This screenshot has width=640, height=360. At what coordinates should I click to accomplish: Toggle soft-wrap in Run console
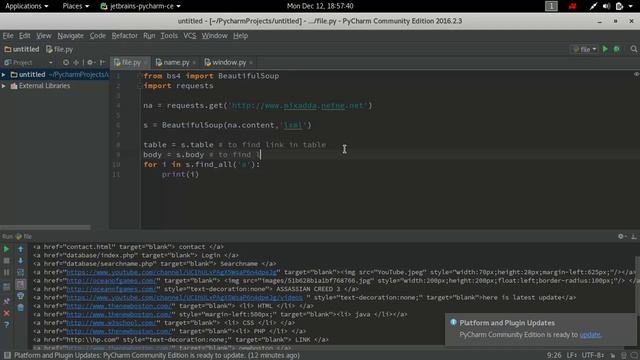pos(20,272)
